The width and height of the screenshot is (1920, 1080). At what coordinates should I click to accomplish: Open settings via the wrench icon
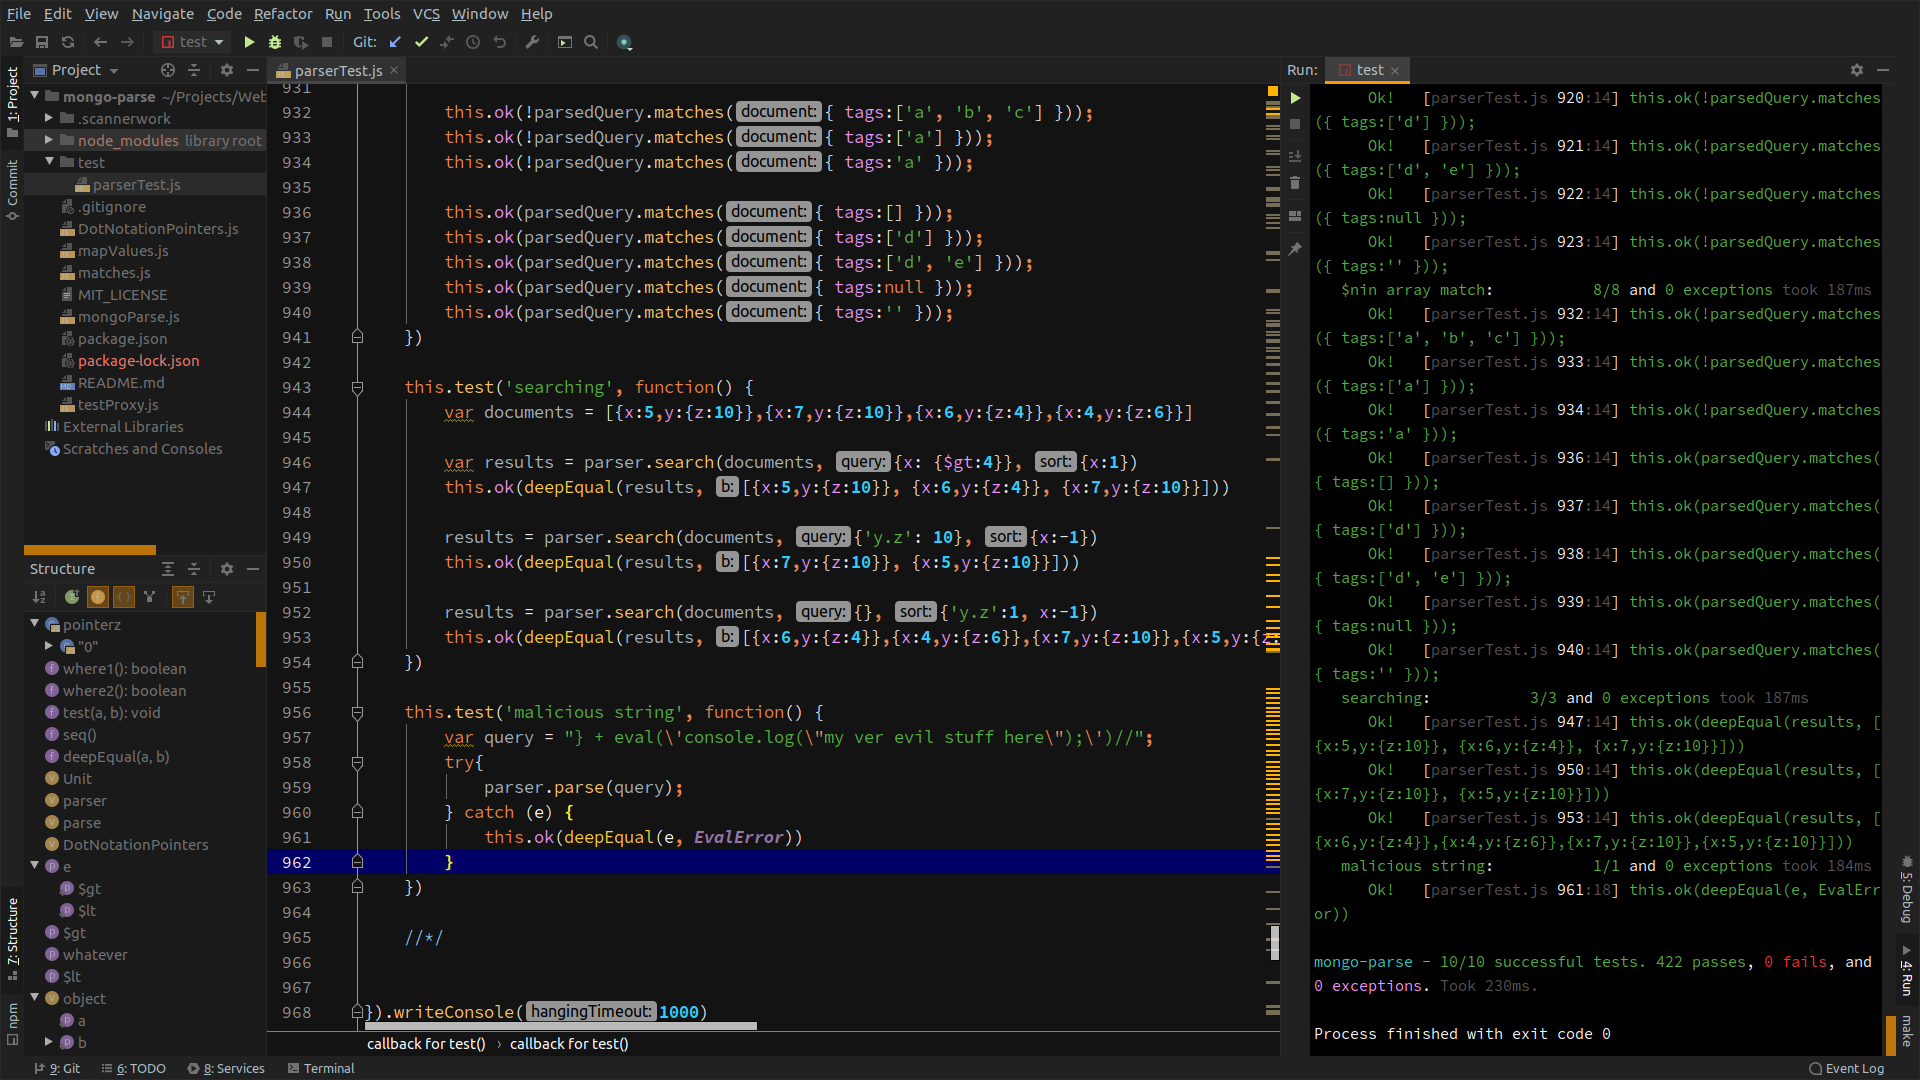pos(532,42)
